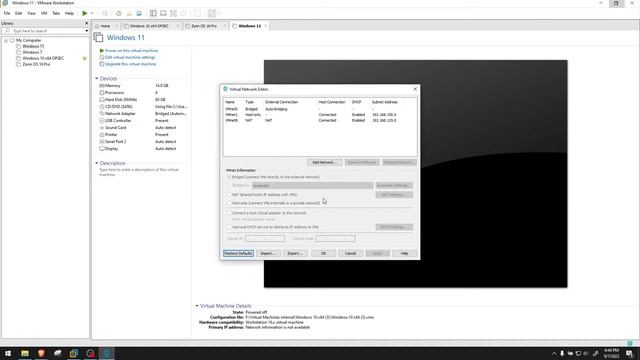
Task: Select Windows 7 in the Library tree
Action: pos(32,52)
